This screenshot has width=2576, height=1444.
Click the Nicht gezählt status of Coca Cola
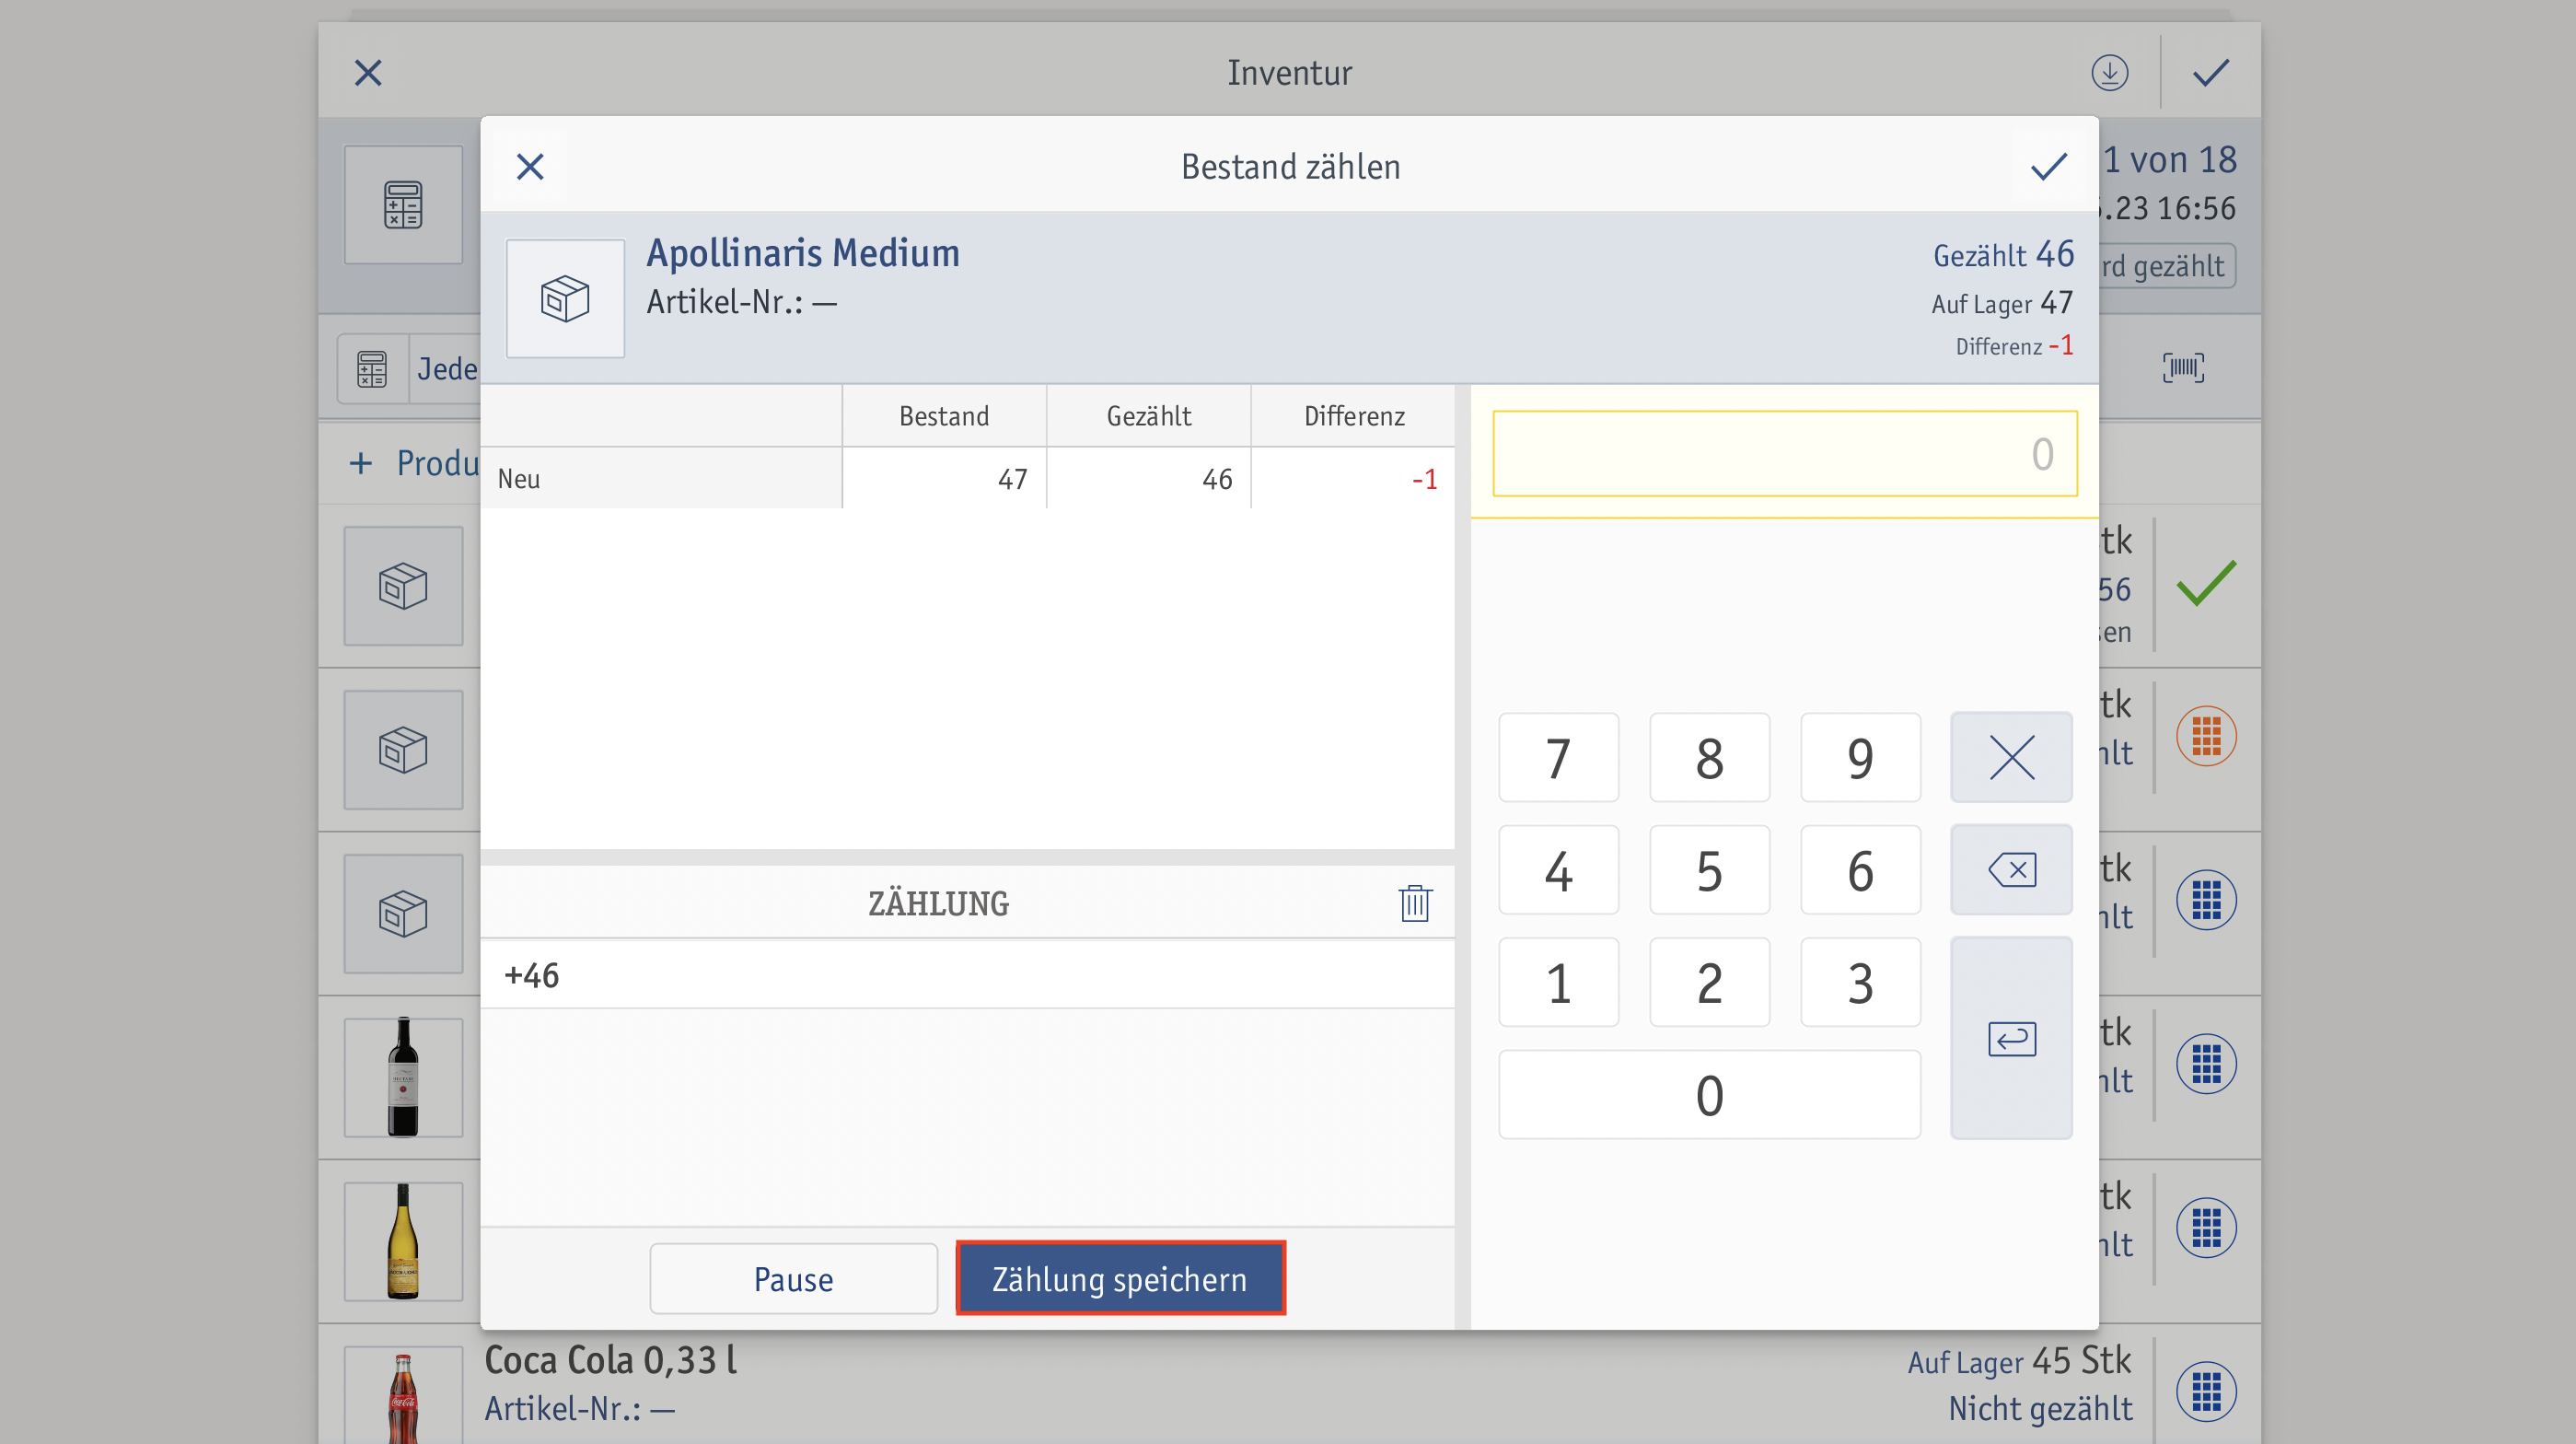[x=2040, y=1409]
